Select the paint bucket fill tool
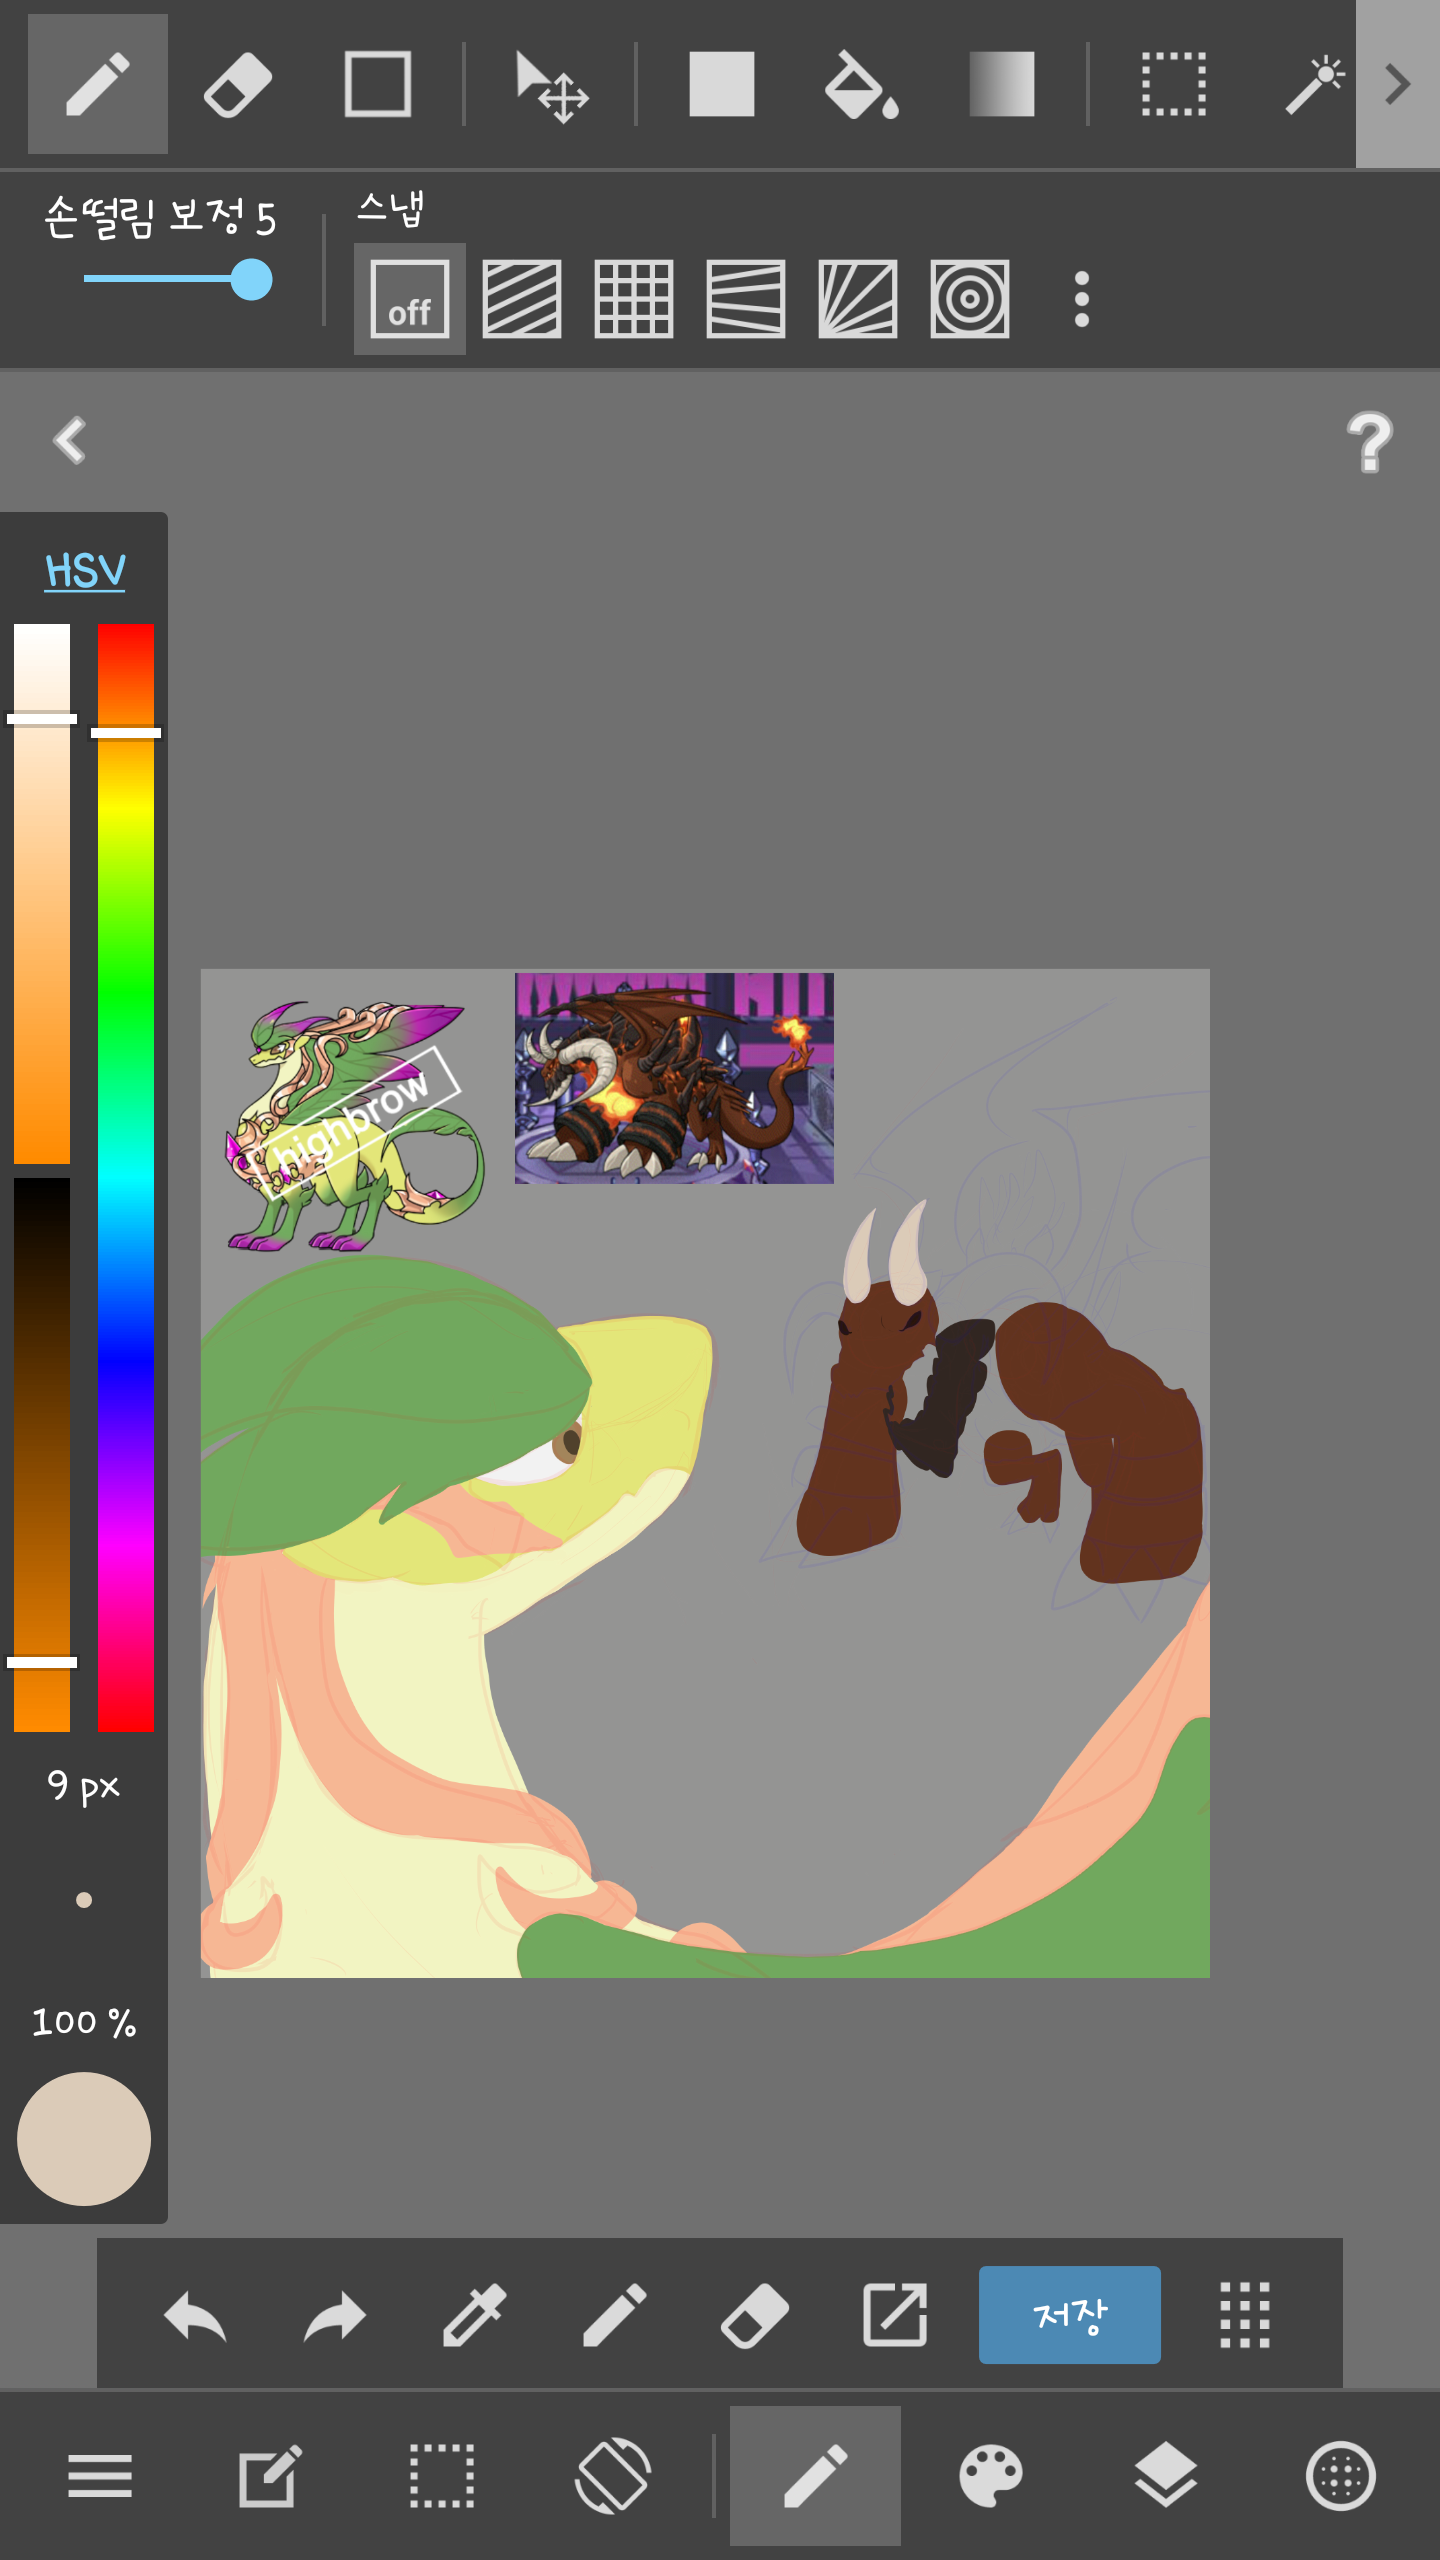Image resolution: width=1440 pixels, height=2560 pixels. pos(861,84)
